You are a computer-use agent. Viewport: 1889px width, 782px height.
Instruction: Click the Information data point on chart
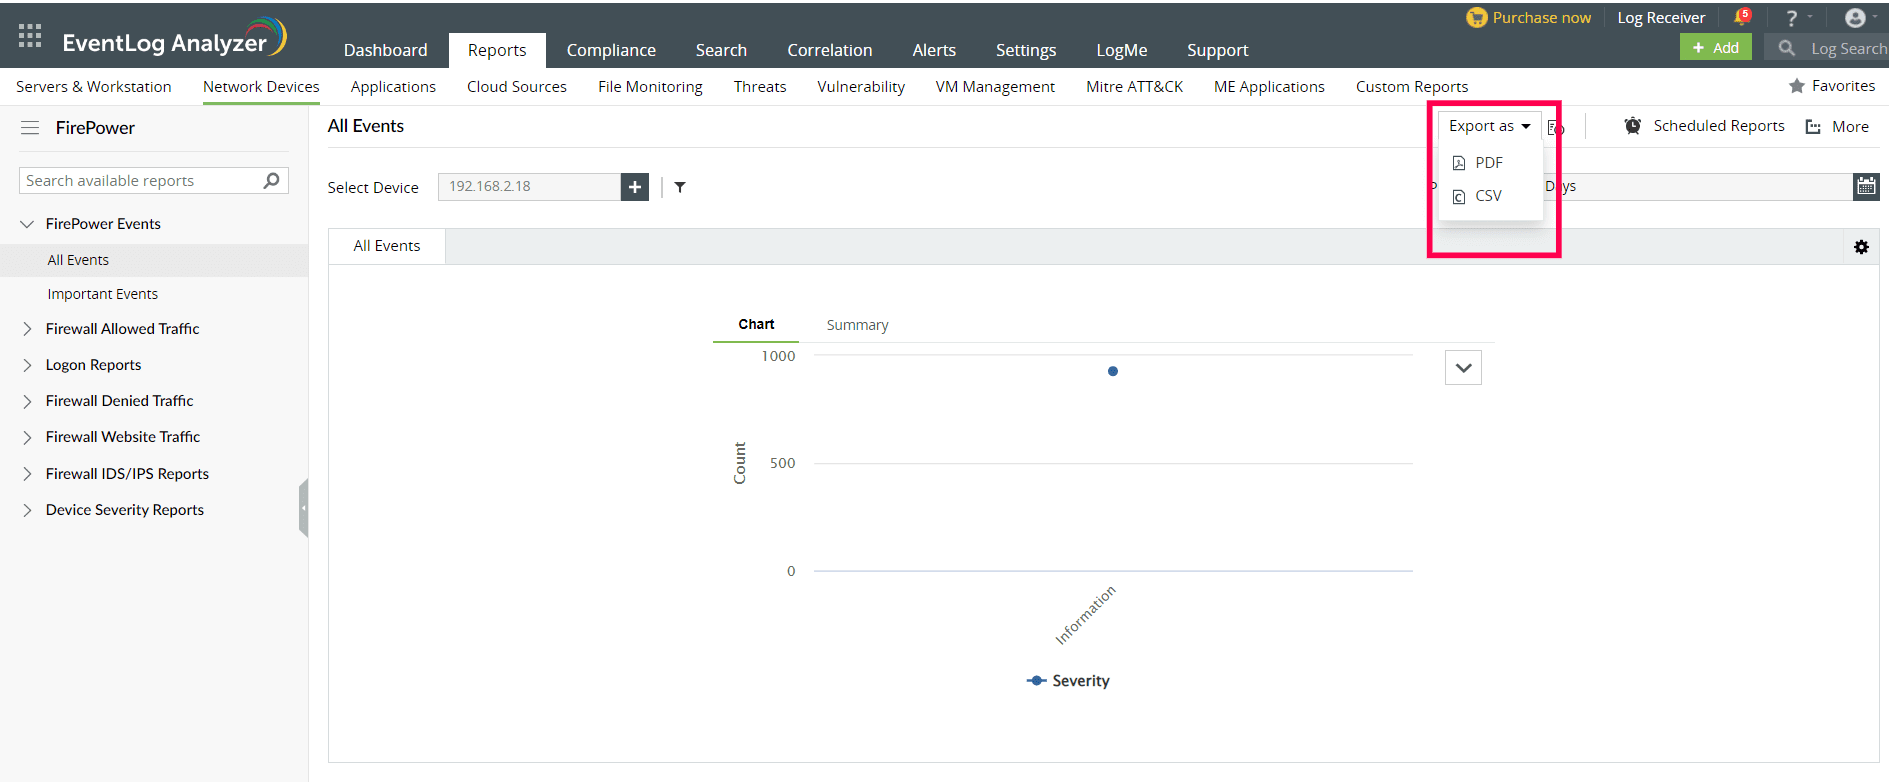point(1113,371)
